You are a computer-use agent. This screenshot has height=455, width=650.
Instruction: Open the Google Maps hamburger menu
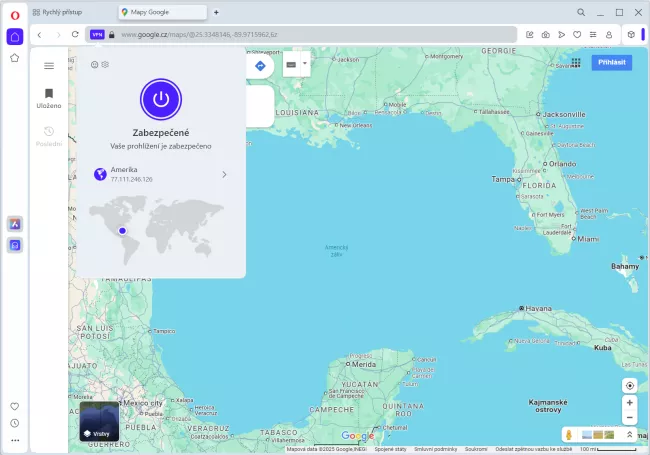[48, 66]
